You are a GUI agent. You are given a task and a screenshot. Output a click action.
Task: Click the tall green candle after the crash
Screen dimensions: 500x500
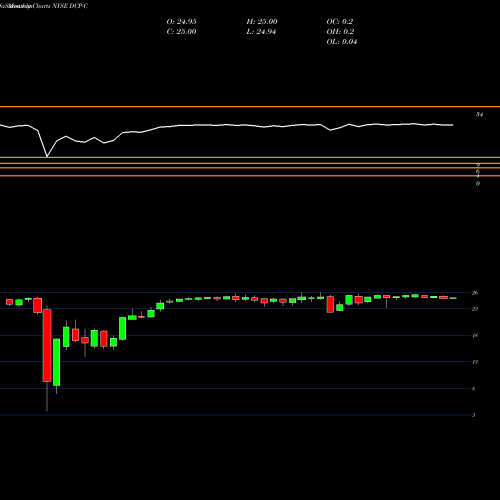tap(57, 362)
